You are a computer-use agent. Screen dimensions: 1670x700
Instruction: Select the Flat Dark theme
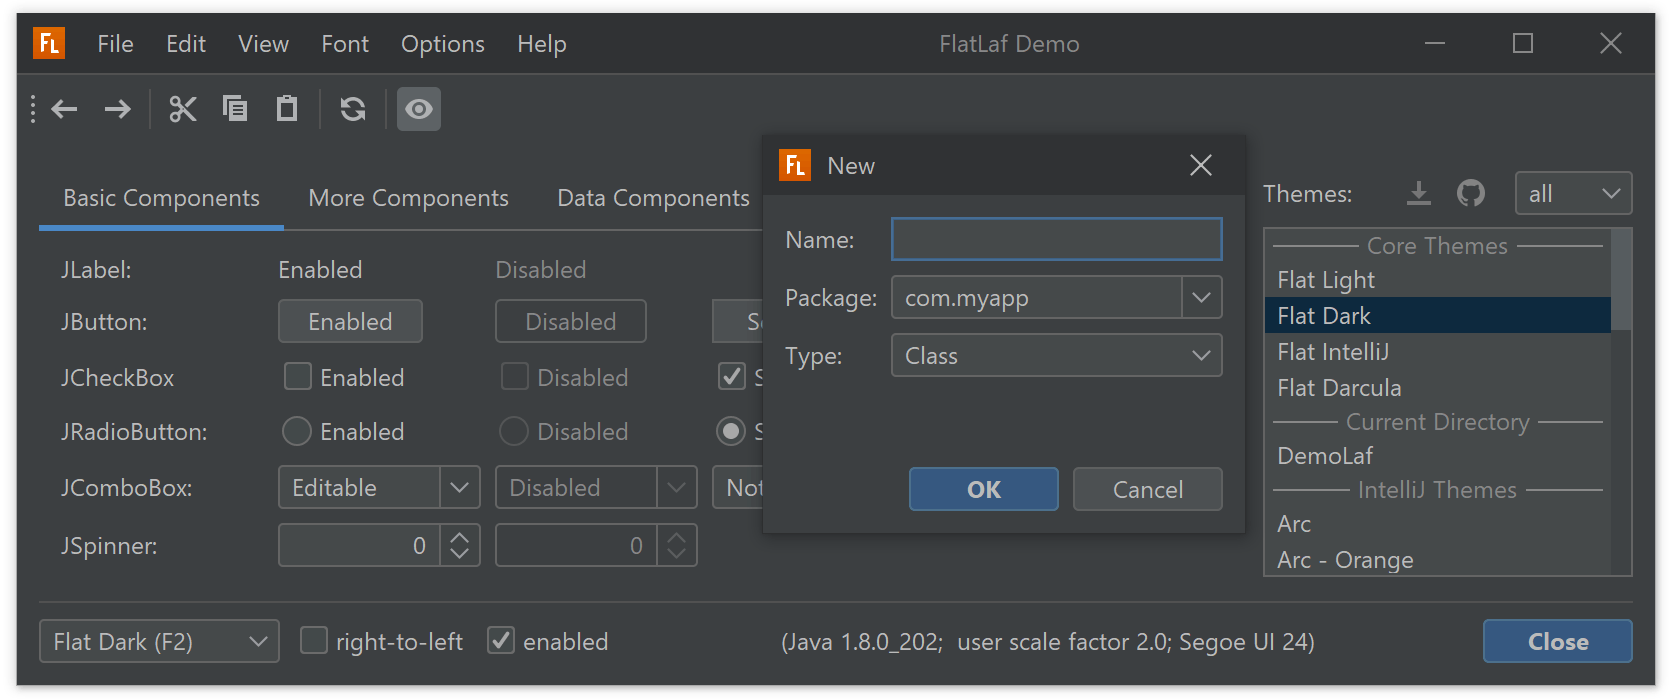pyautogui.click(x=1437, y=316)
